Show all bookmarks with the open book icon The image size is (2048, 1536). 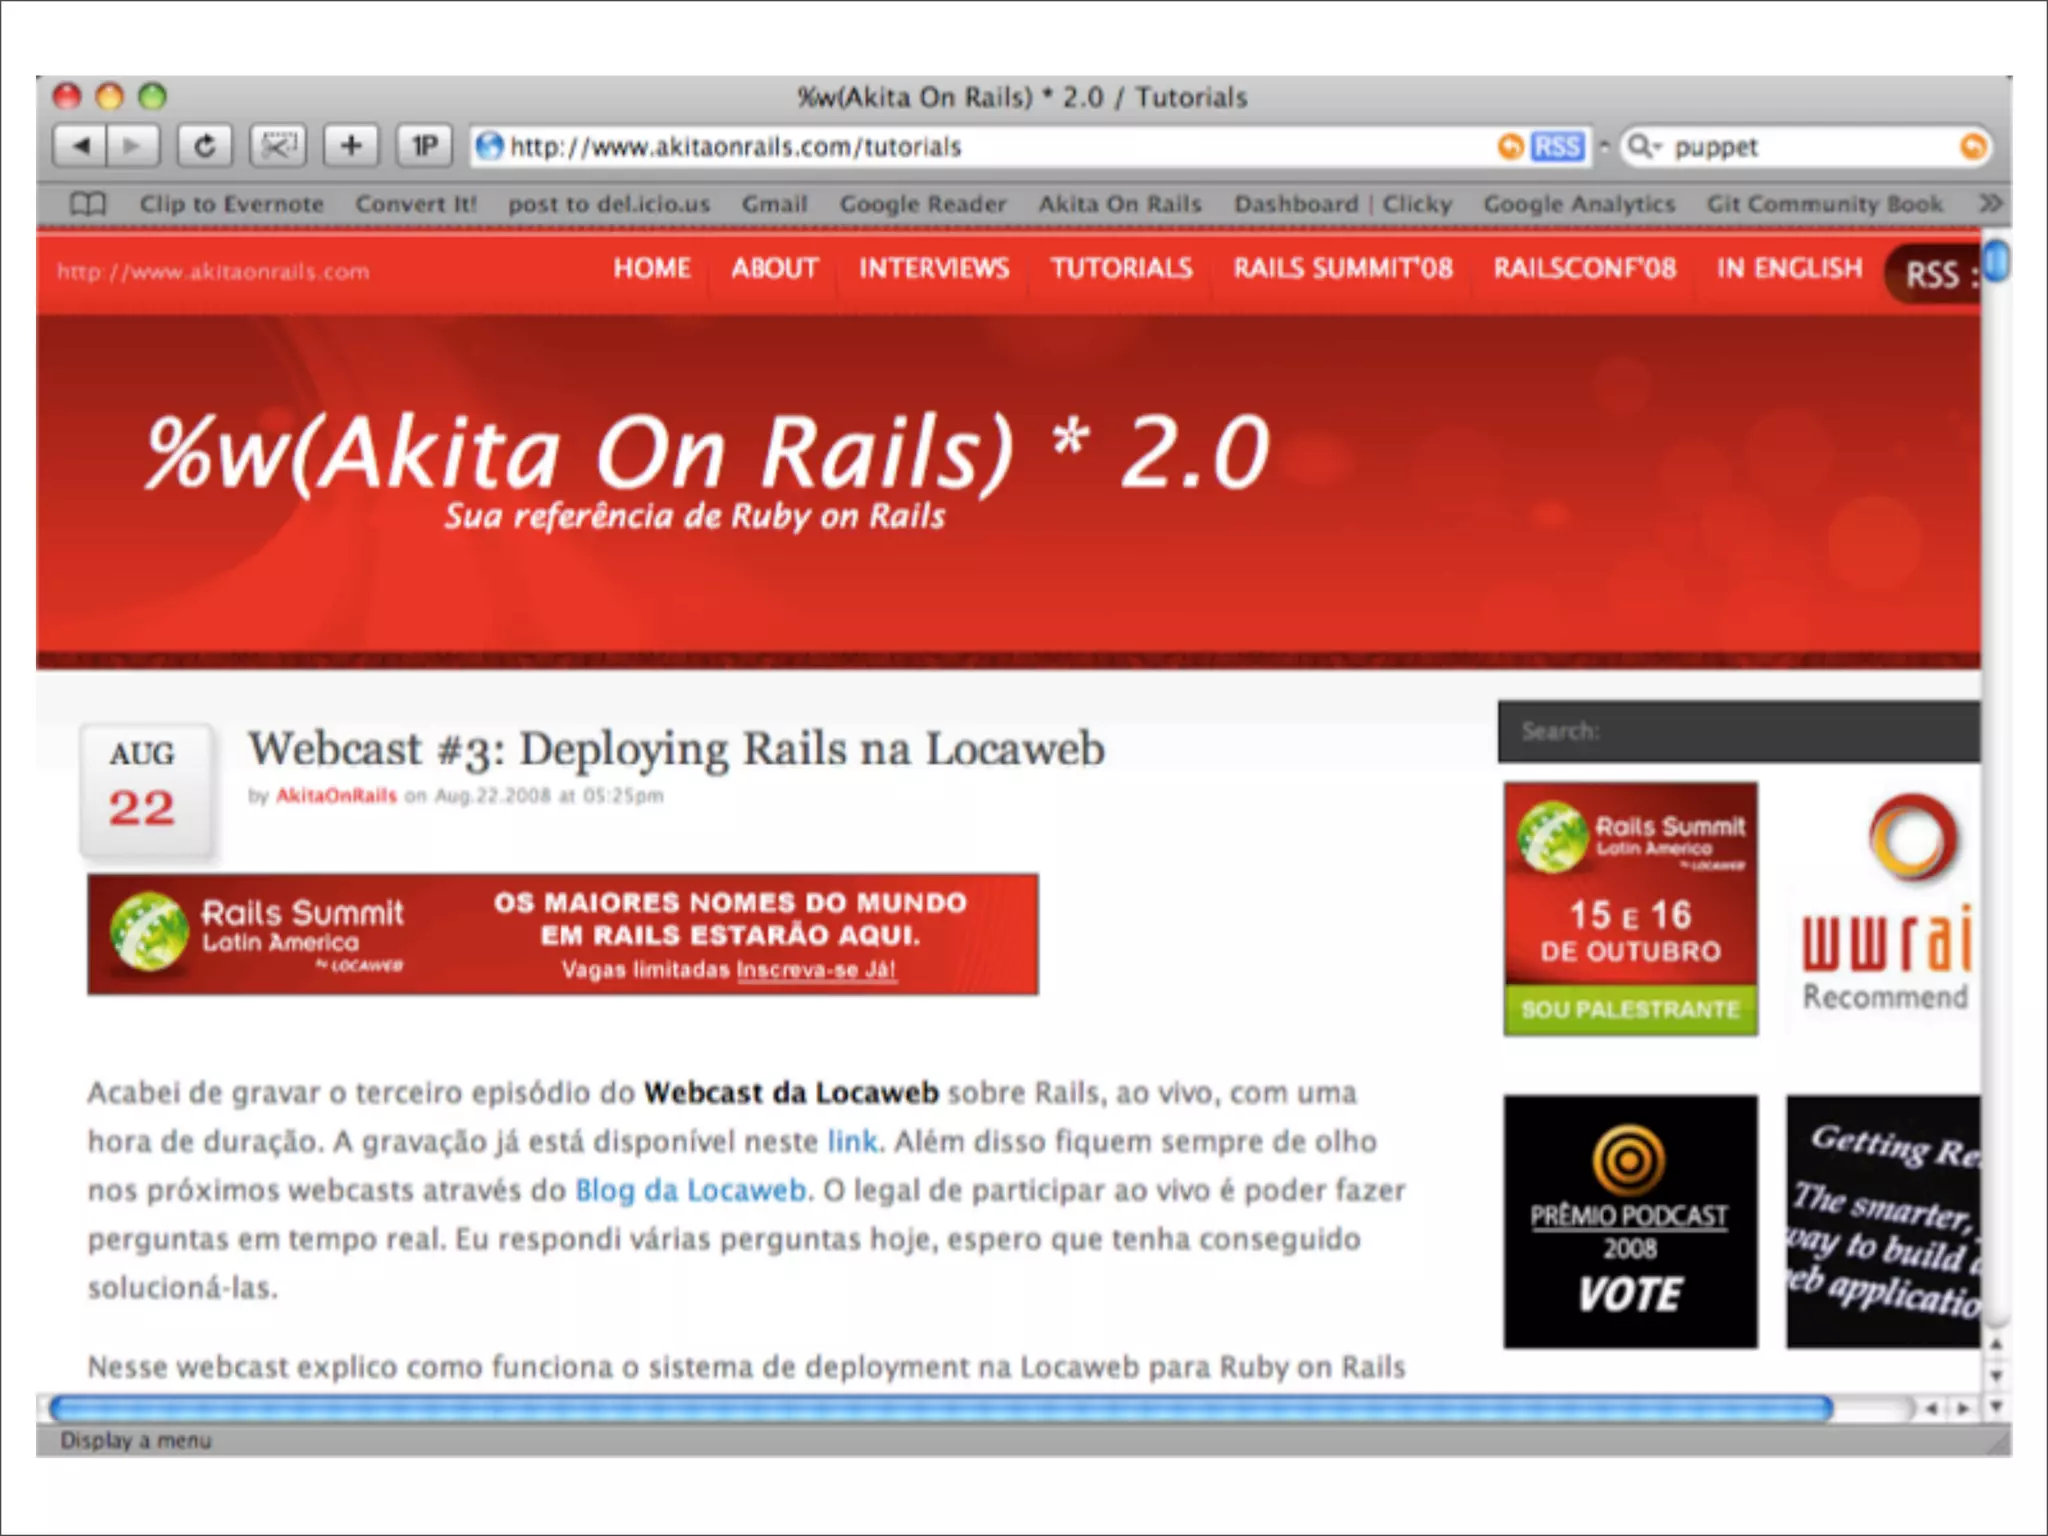click(x=88, y=203)
